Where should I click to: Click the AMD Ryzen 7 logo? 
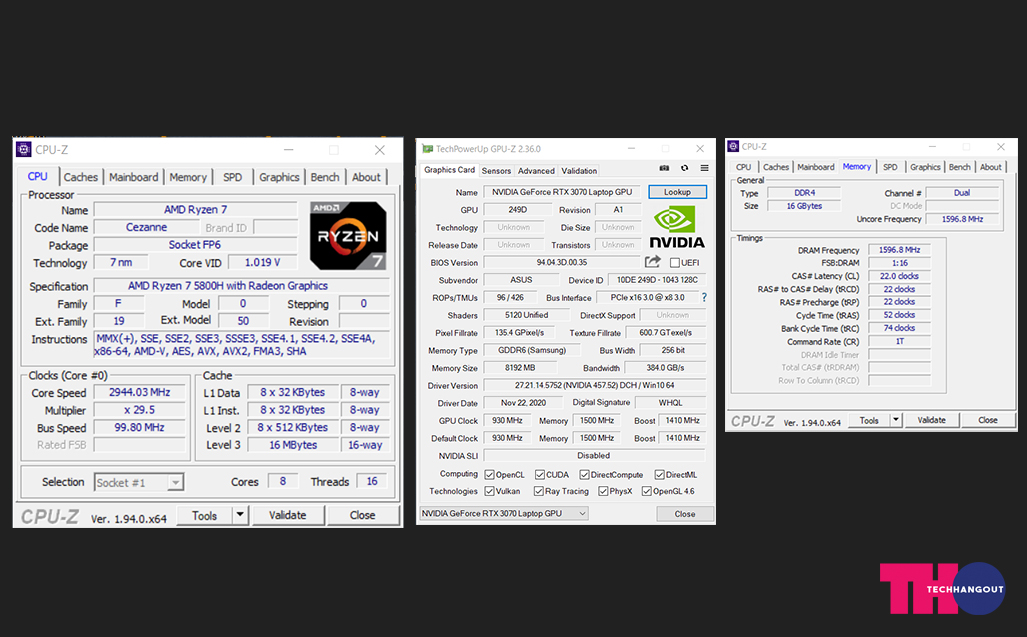click(348, 236)
